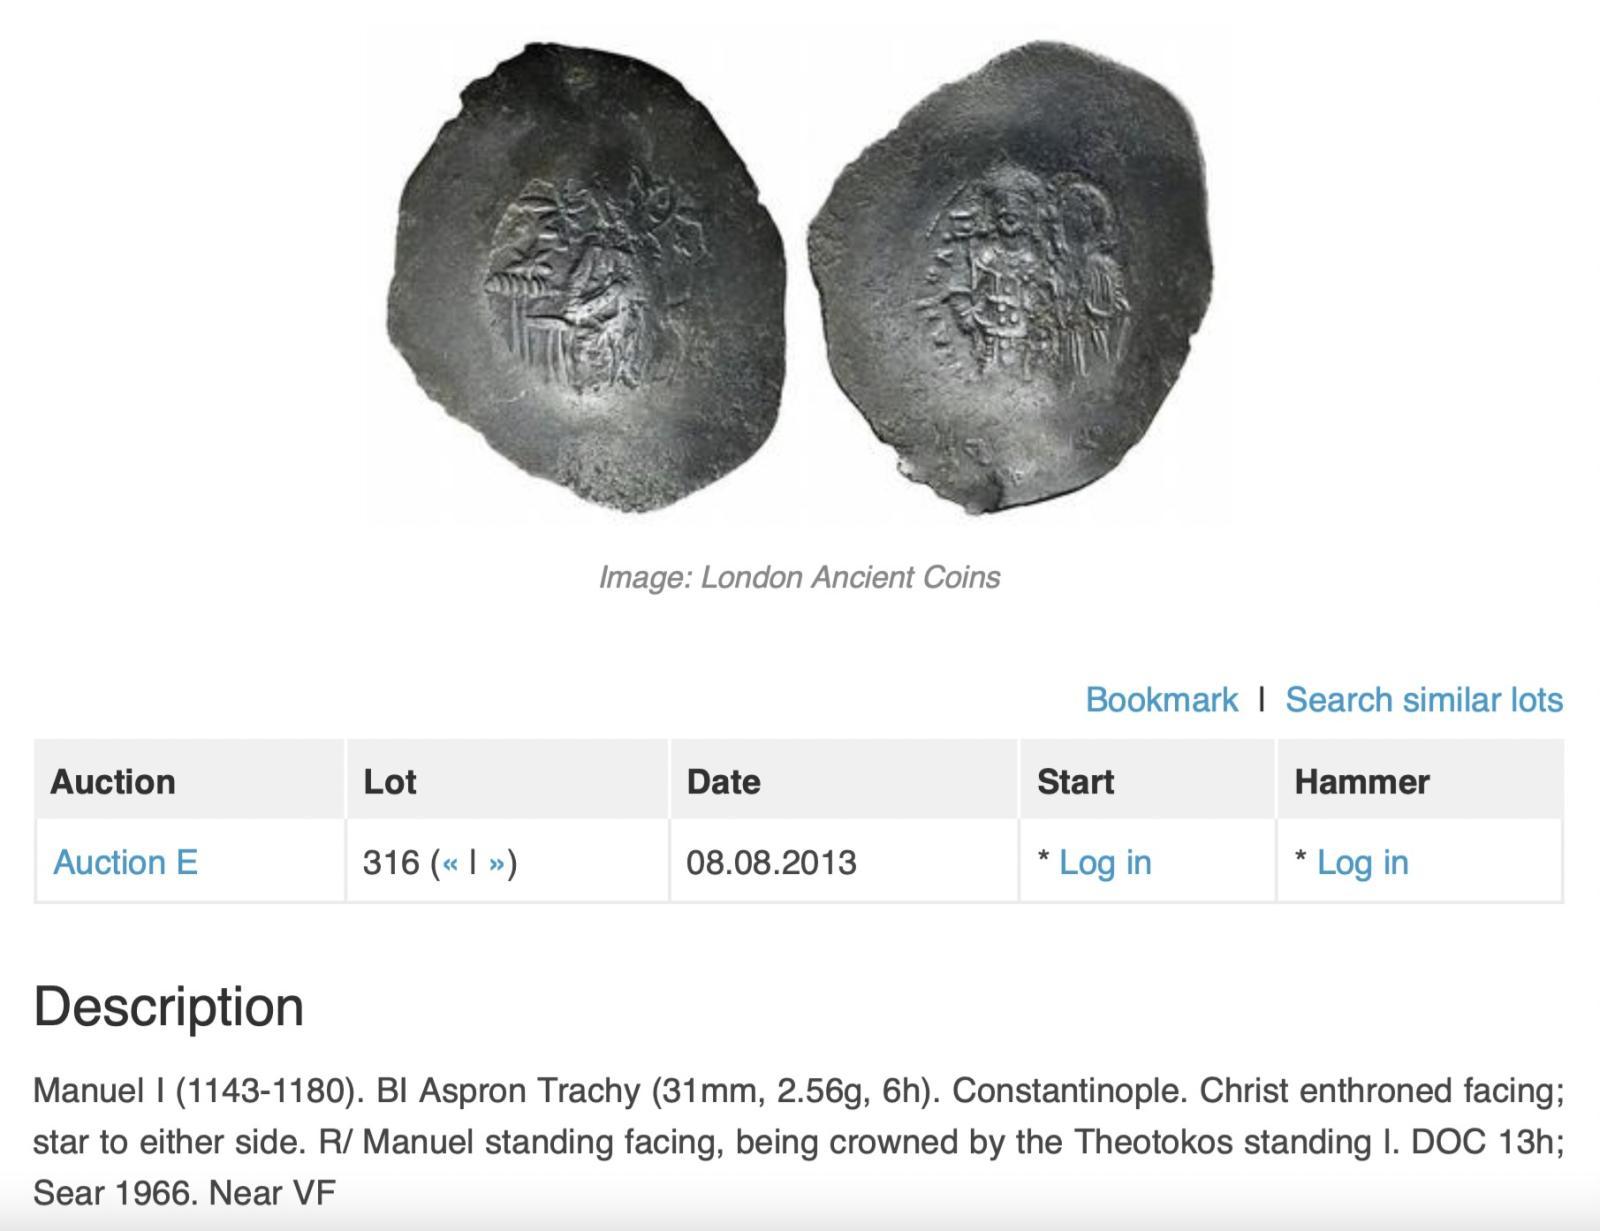Click the Date column header

[723, 781]
